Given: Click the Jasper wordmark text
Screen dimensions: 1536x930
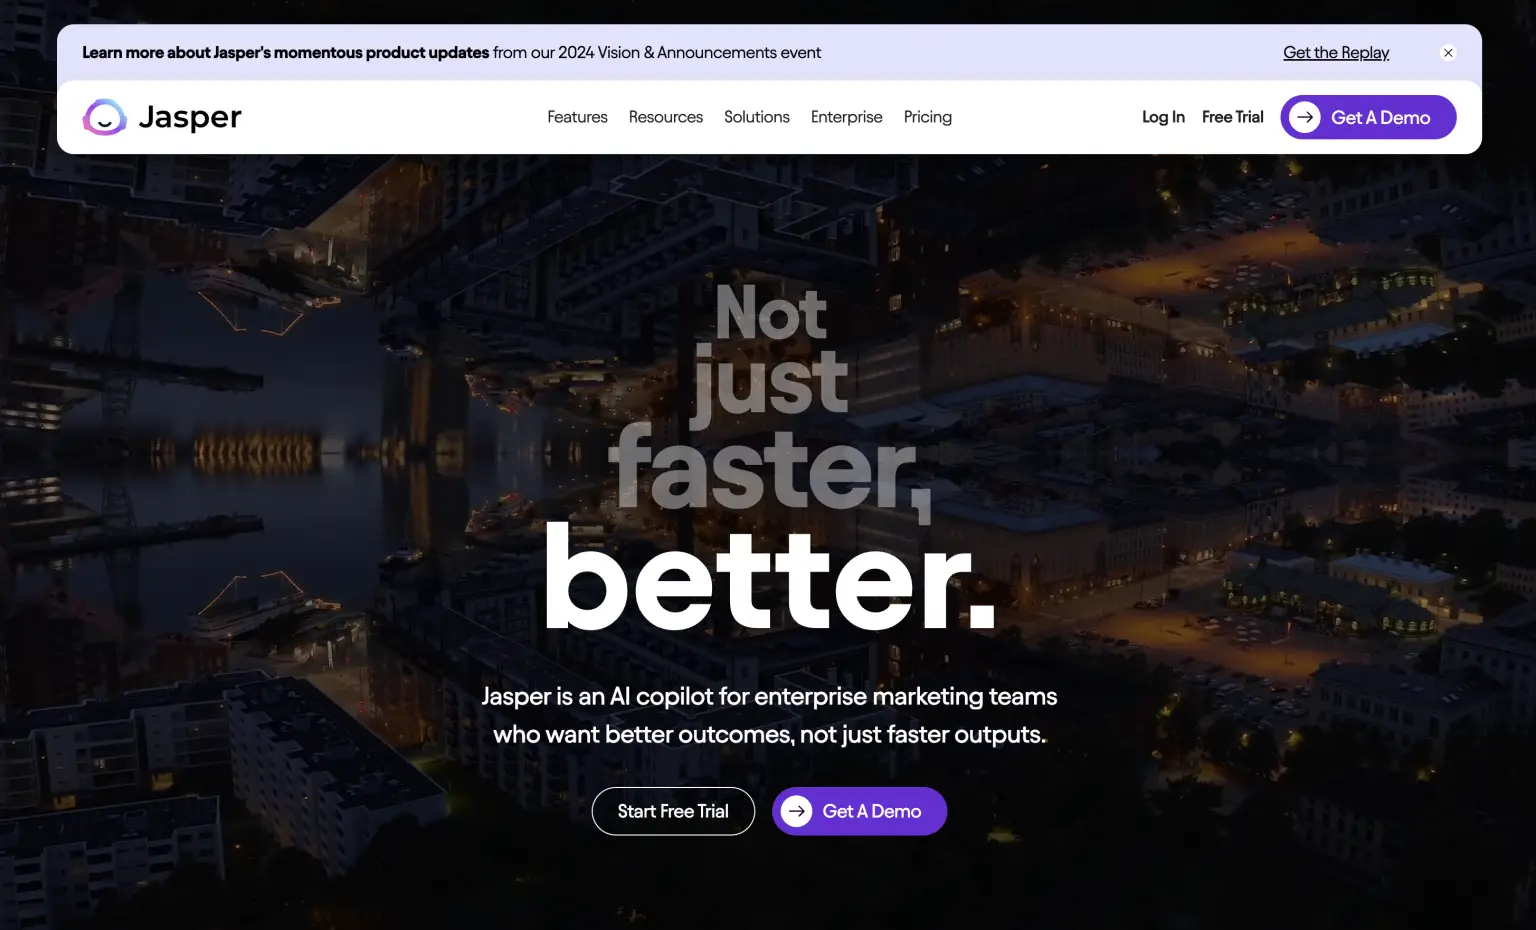Looking at the screenshot, I should (190, 117).
